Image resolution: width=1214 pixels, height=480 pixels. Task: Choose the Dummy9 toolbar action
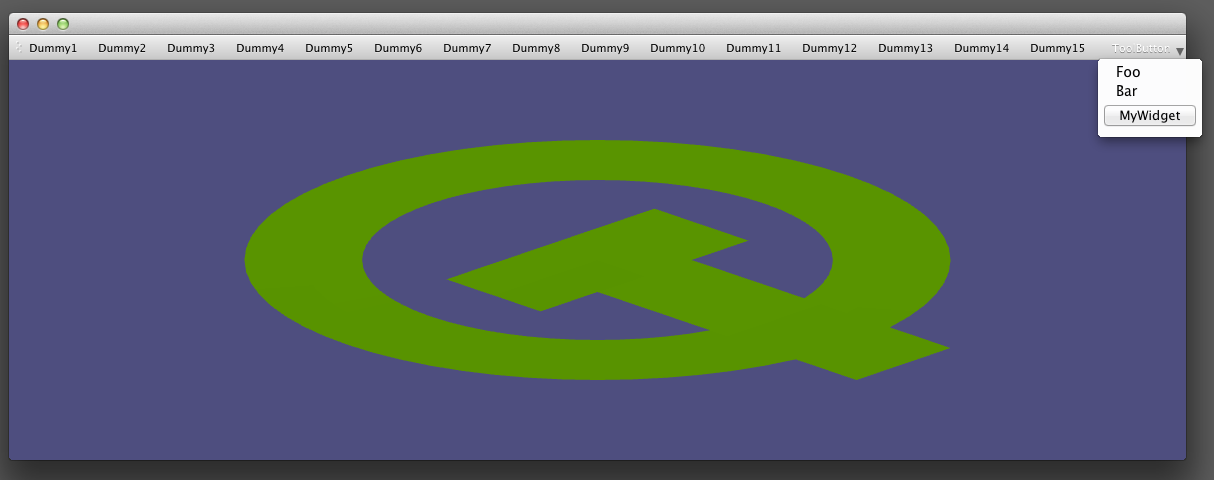605,48
